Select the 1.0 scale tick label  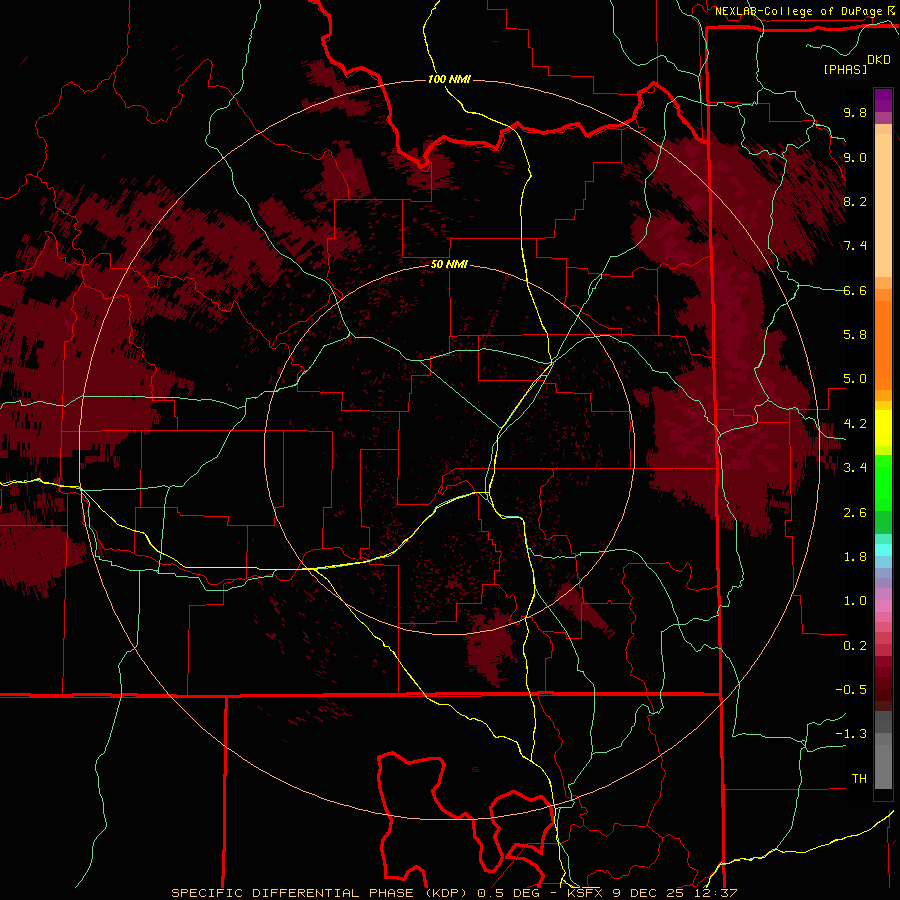click(x=855, y=601)
